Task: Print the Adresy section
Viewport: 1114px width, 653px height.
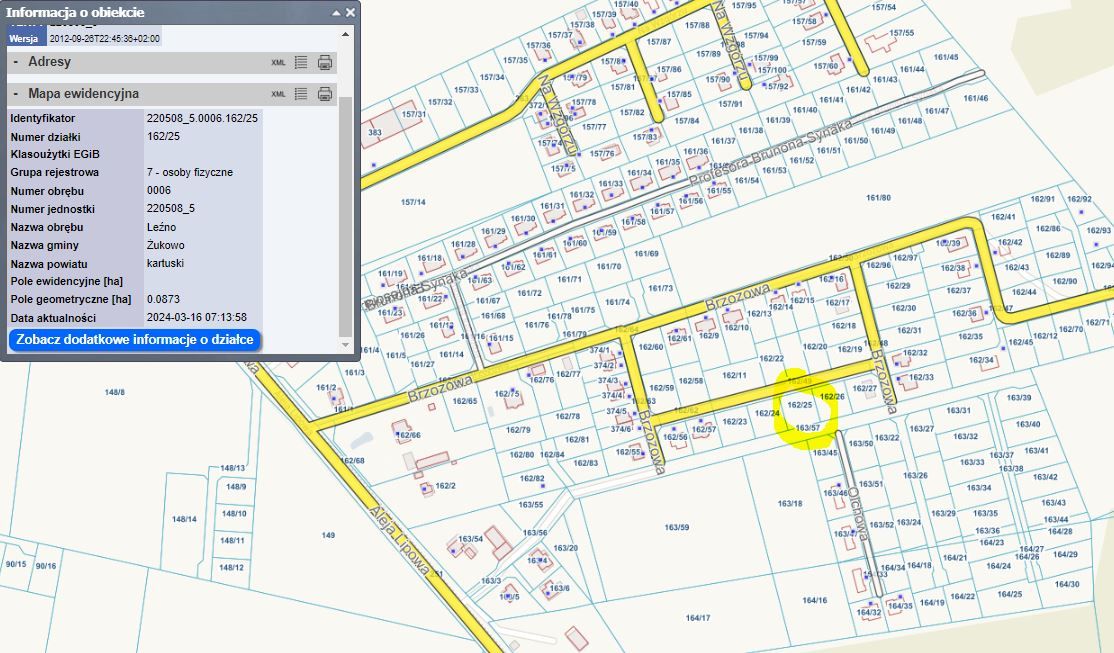Action: tap(325, 63)
